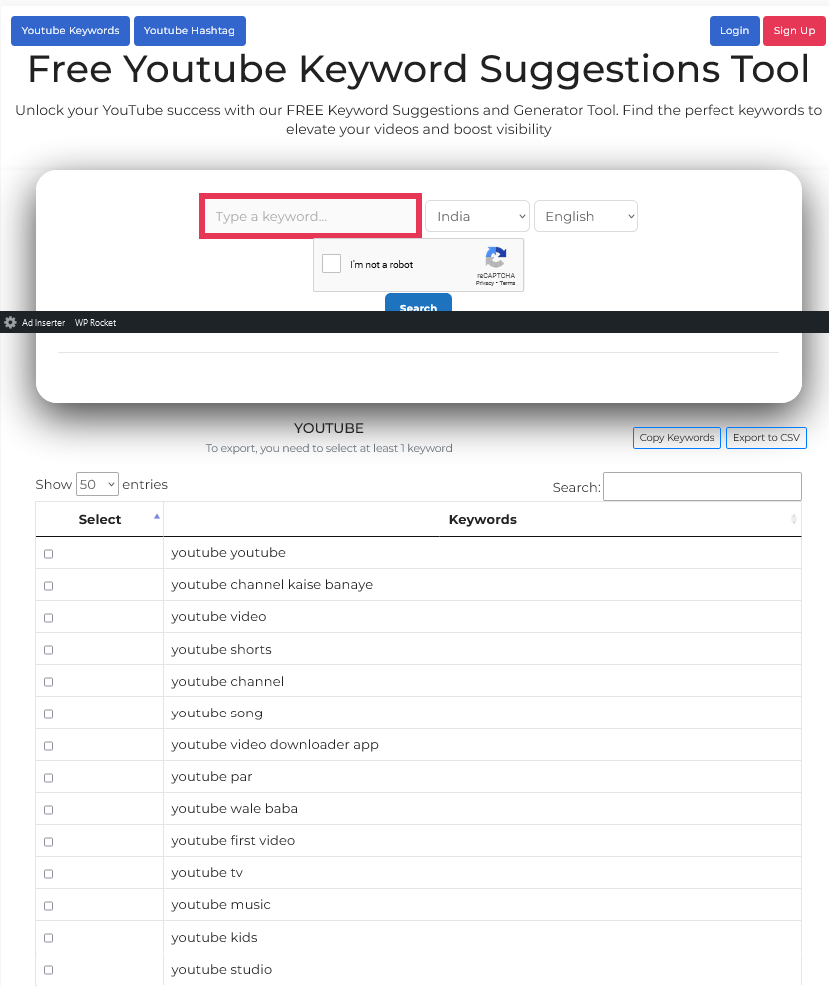Tick the youtube shorts checkbox
The width and height of the screenshot is (829, 986).
48,650
